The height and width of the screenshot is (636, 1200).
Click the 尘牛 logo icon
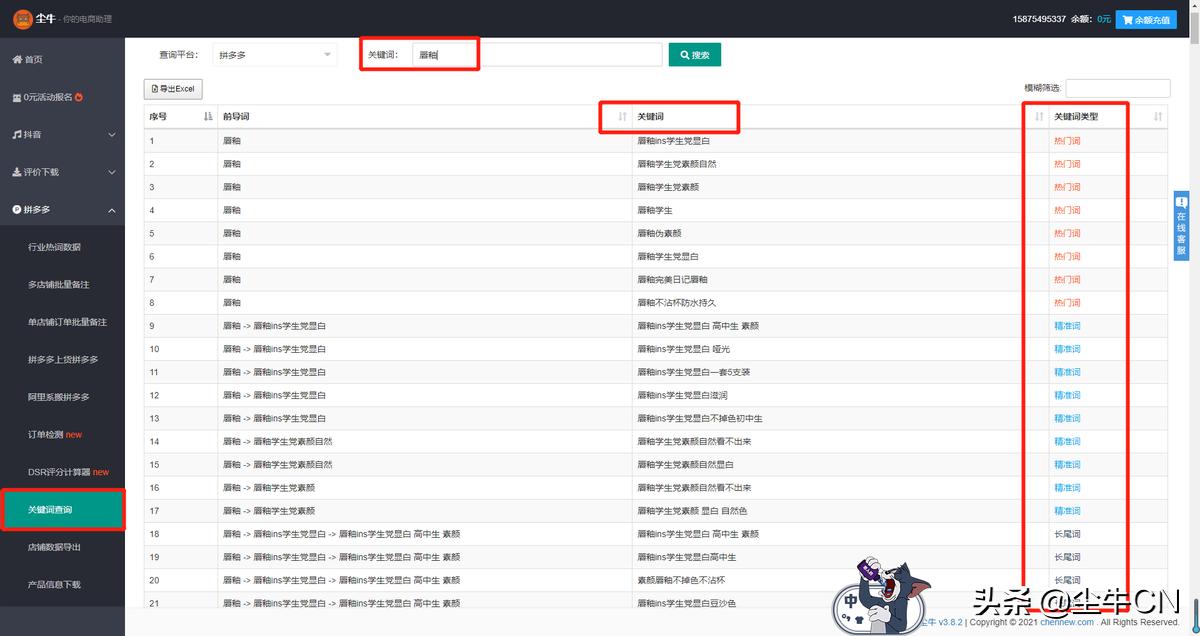[x=21, y=18]
